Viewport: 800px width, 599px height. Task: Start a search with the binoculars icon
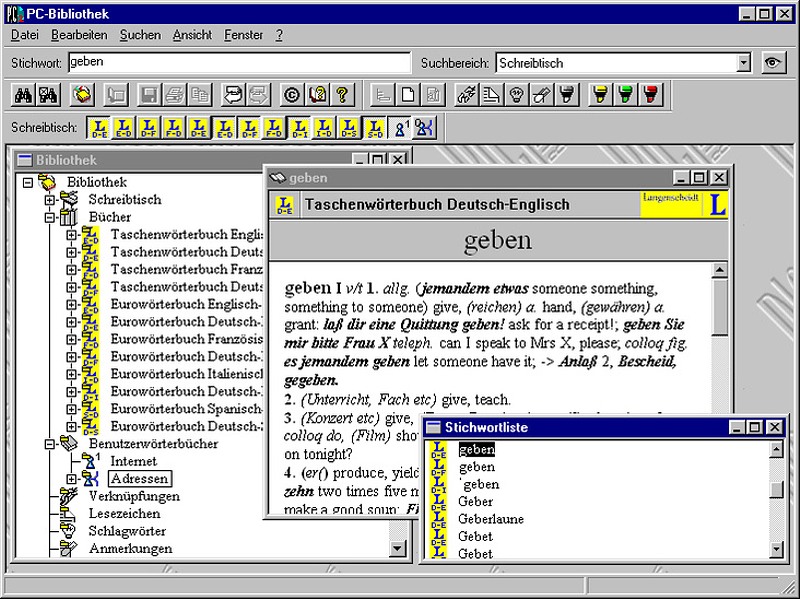coord(23,95)
